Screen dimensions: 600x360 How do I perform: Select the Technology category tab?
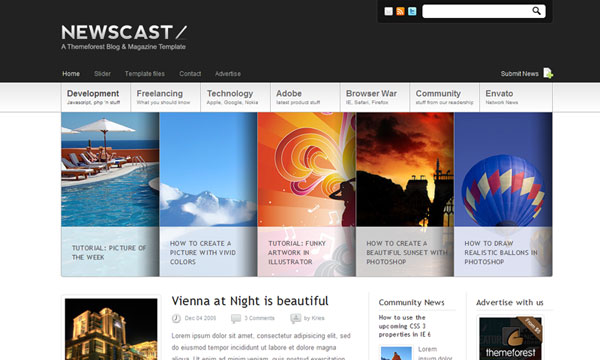(x=235, y=97)
